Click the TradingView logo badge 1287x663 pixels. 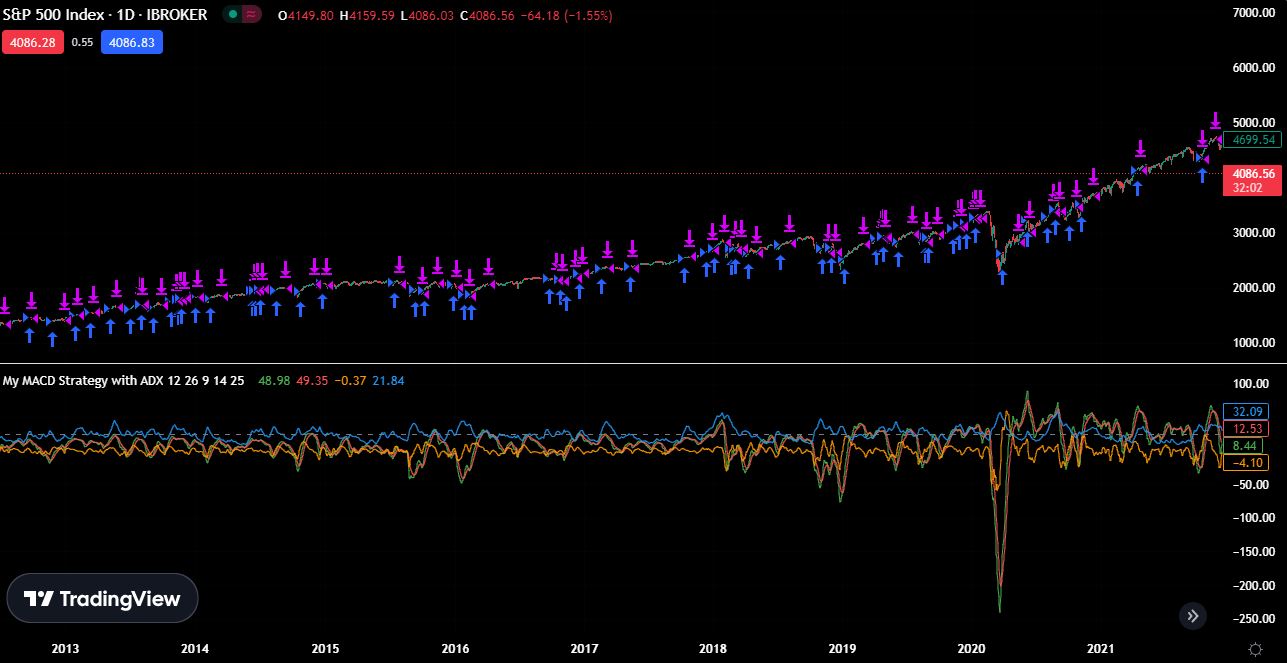tap(102, 598)
